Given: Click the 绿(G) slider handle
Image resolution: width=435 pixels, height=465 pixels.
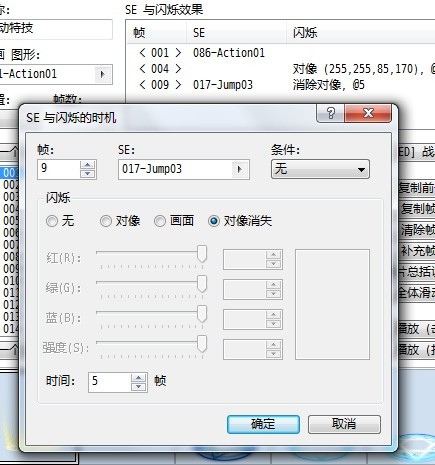Looking at the screenshot, I should pyautogui.click(x=202, y=284).
